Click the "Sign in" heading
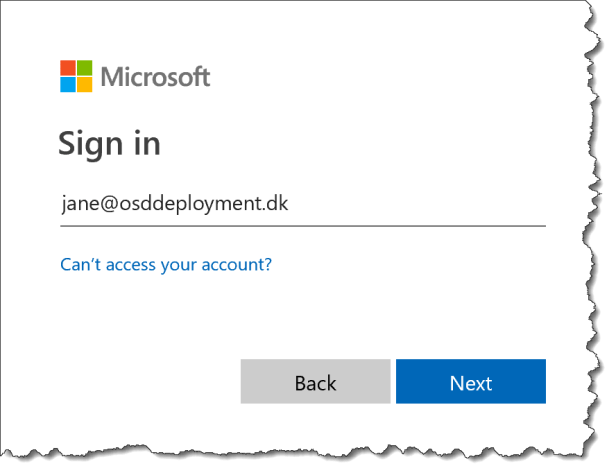The width and height of the screenshot is (616, 475). coord(109,143)
